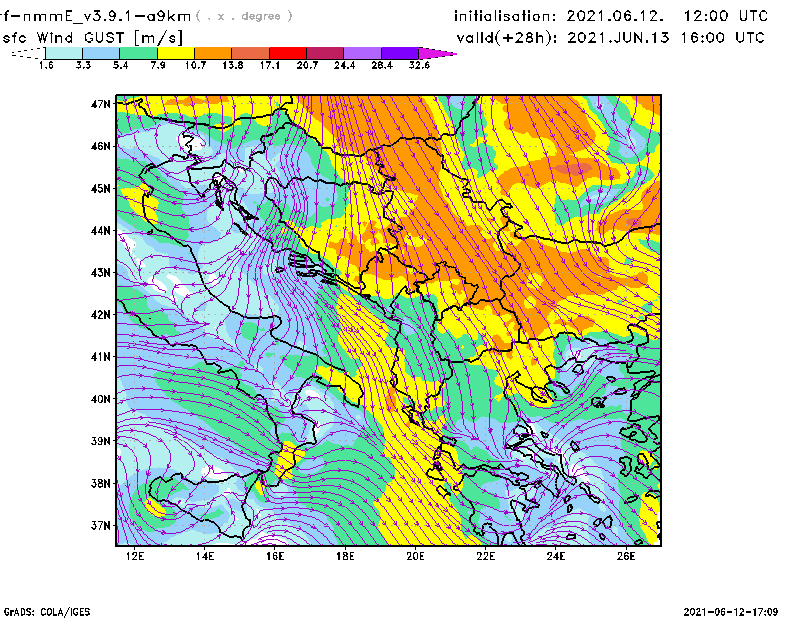The image size is (800, 618).
Task: Click the 22E longitude label
Action: (x=486, y=556)
